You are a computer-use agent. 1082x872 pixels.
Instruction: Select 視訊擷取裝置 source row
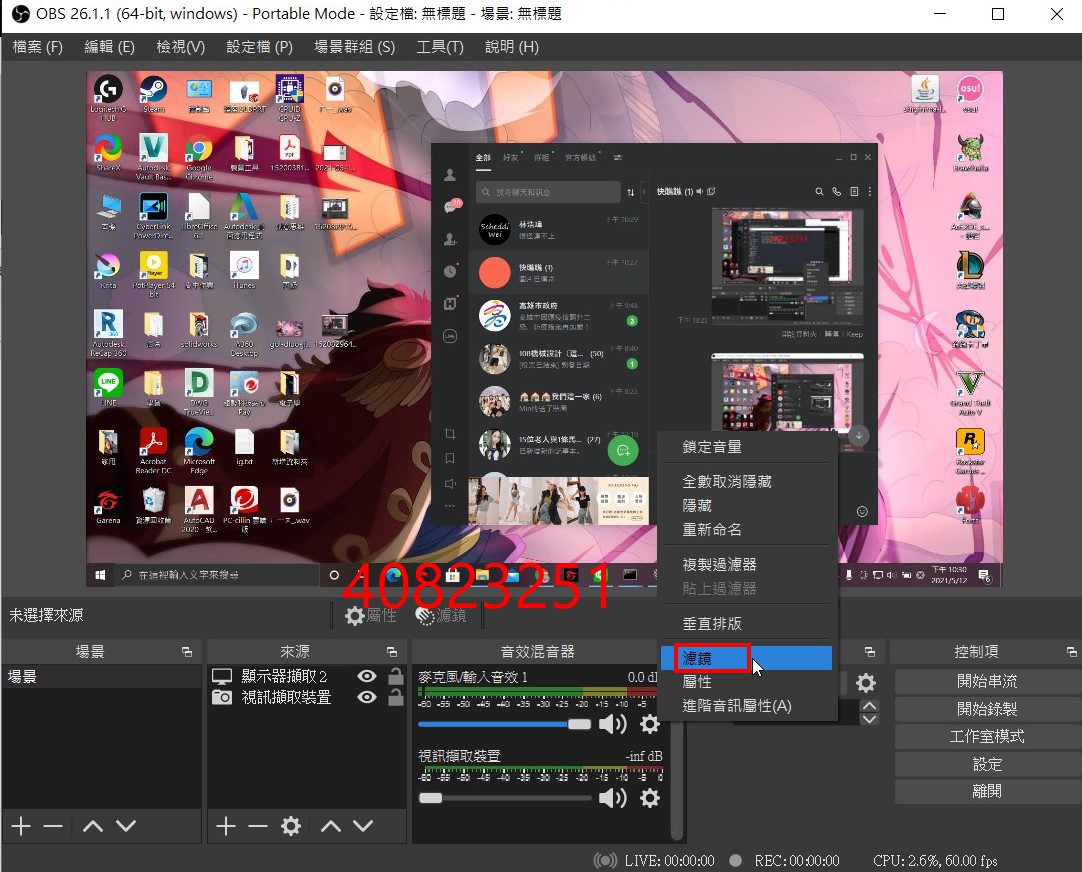306,697
